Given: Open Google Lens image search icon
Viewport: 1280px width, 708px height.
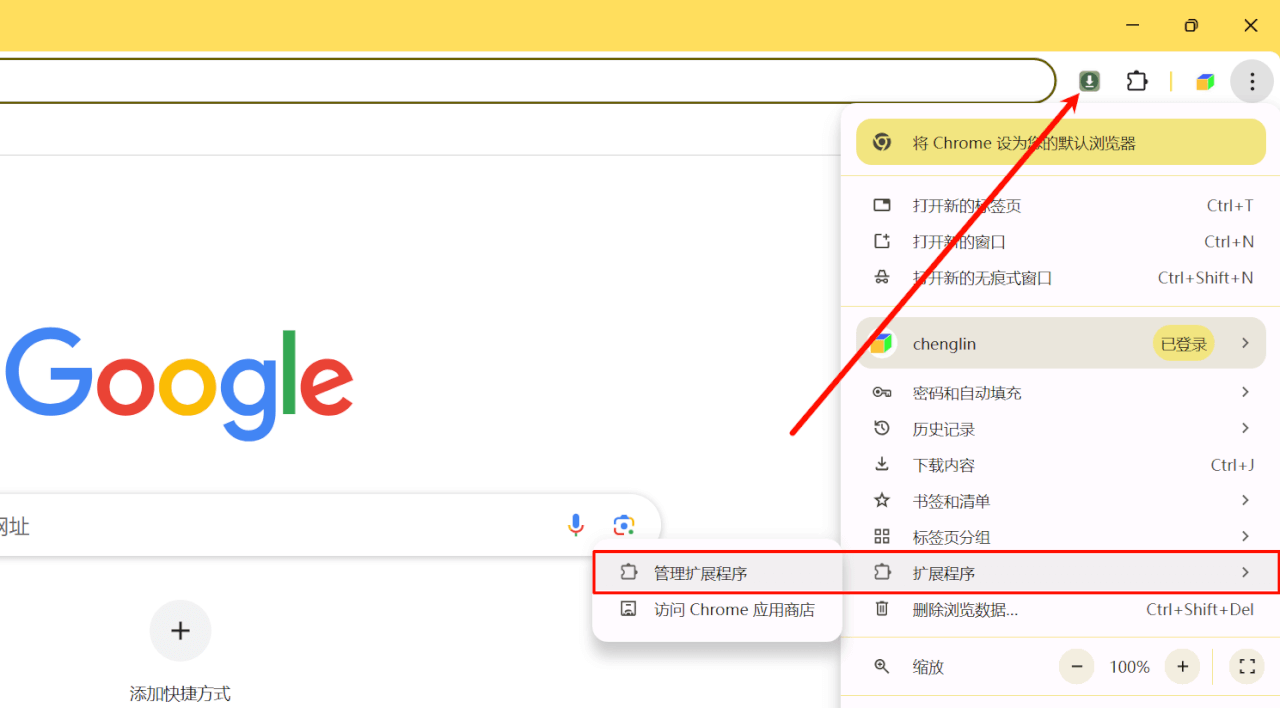Looking at the screenshot, I should pyautogui.click(x=624, y=525).
